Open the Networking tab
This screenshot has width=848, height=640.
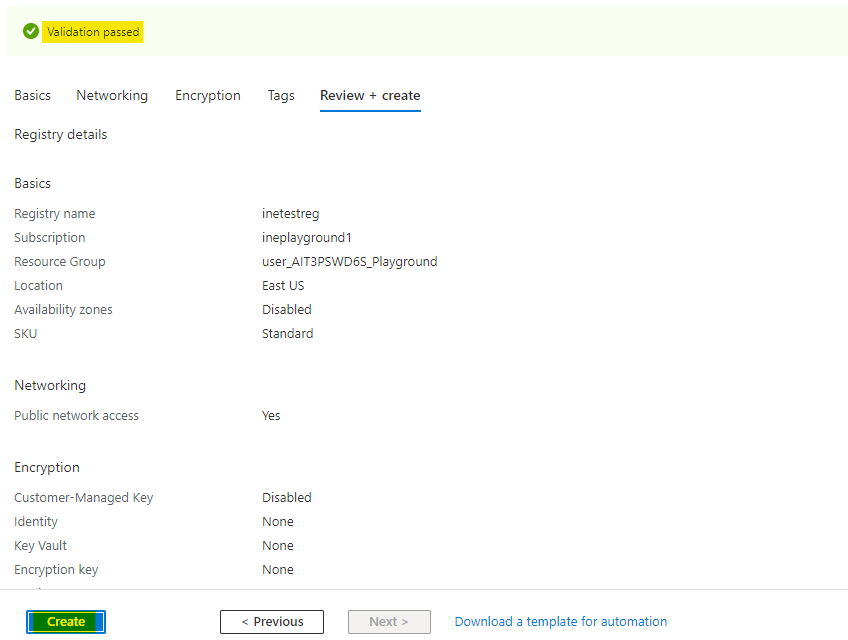(112, 96)
